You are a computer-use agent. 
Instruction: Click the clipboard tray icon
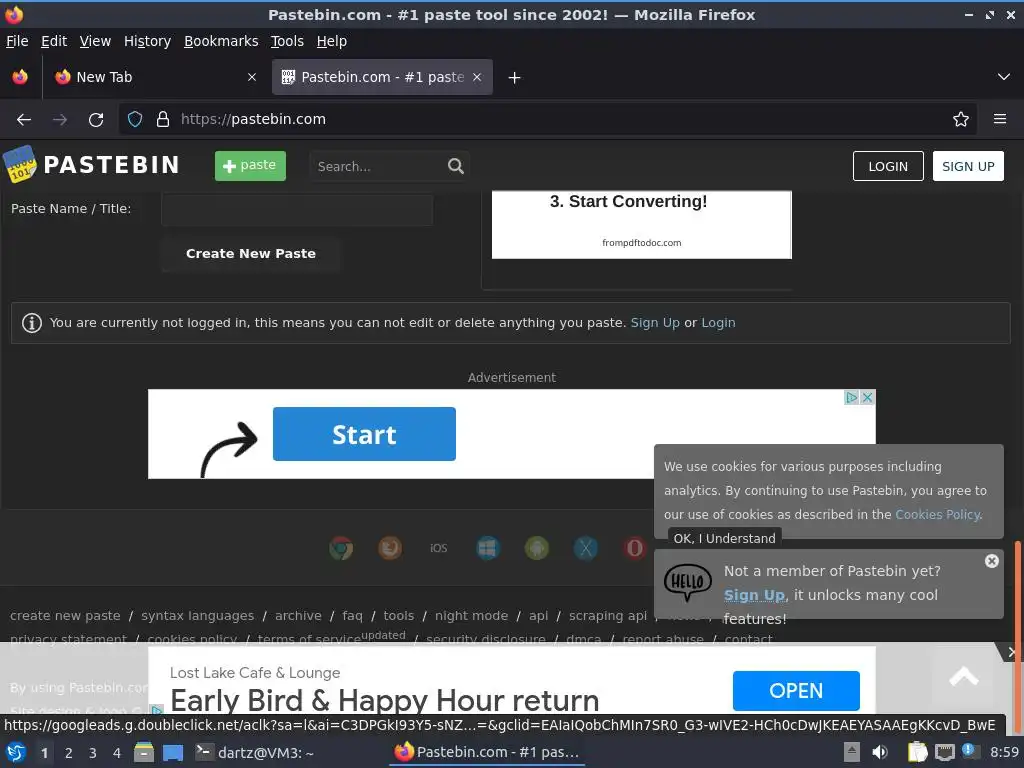(918, 752)
